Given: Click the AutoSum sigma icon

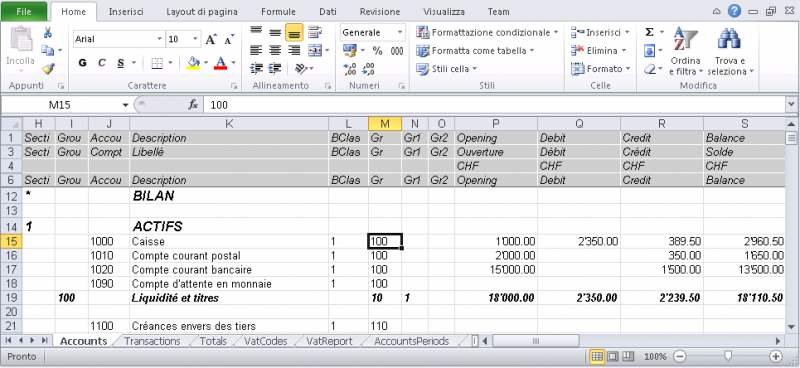Looking at the screenshot, I should tap(649, 32).
